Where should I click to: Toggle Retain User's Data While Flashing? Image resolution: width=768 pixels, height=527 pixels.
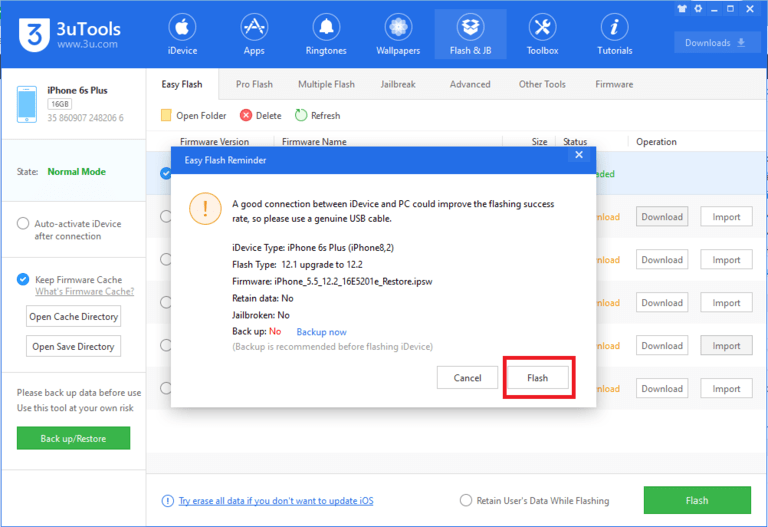(466, 500)
